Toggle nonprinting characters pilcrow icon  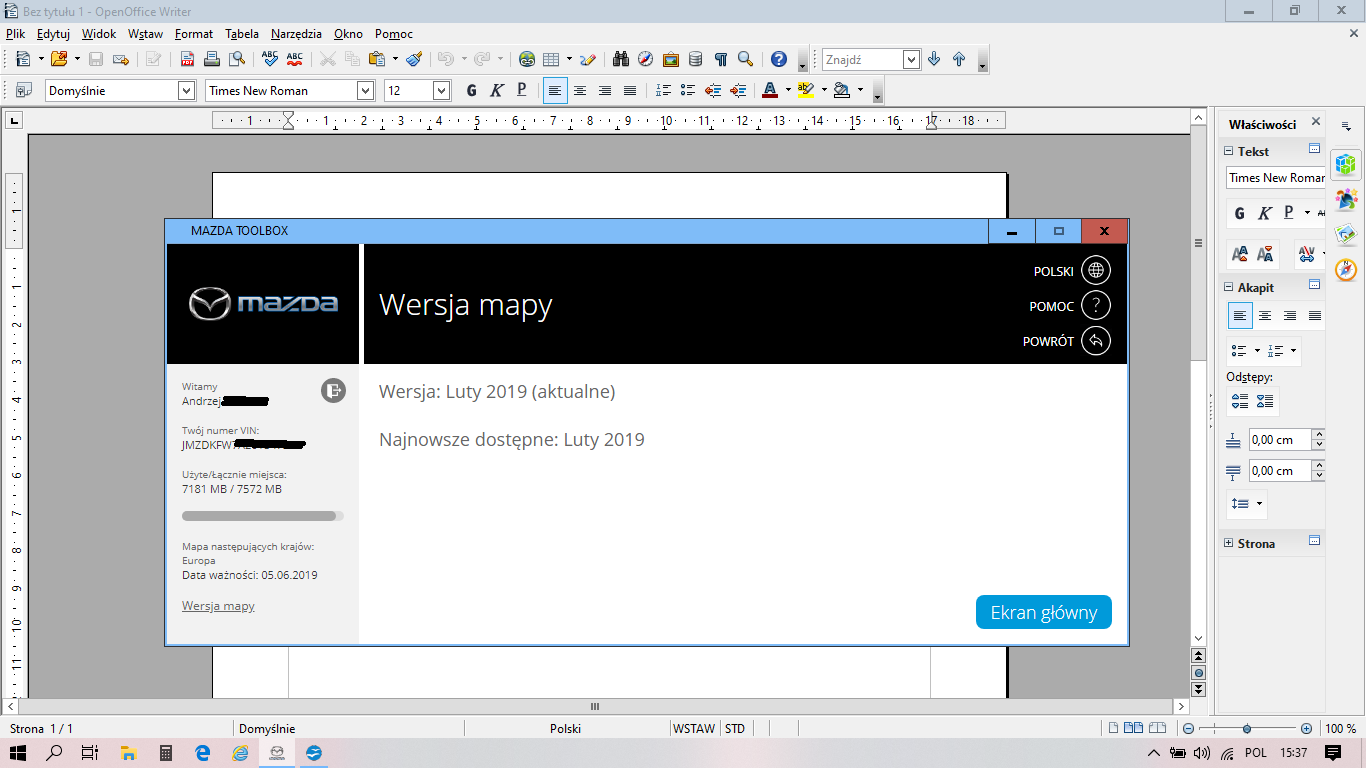720,59
